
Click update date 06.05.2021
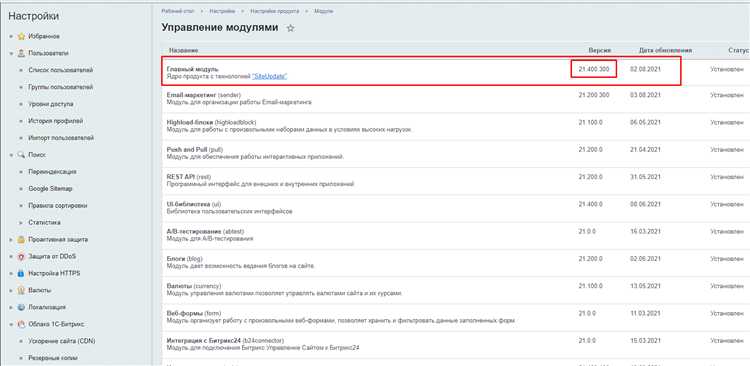tap(645, 122)
